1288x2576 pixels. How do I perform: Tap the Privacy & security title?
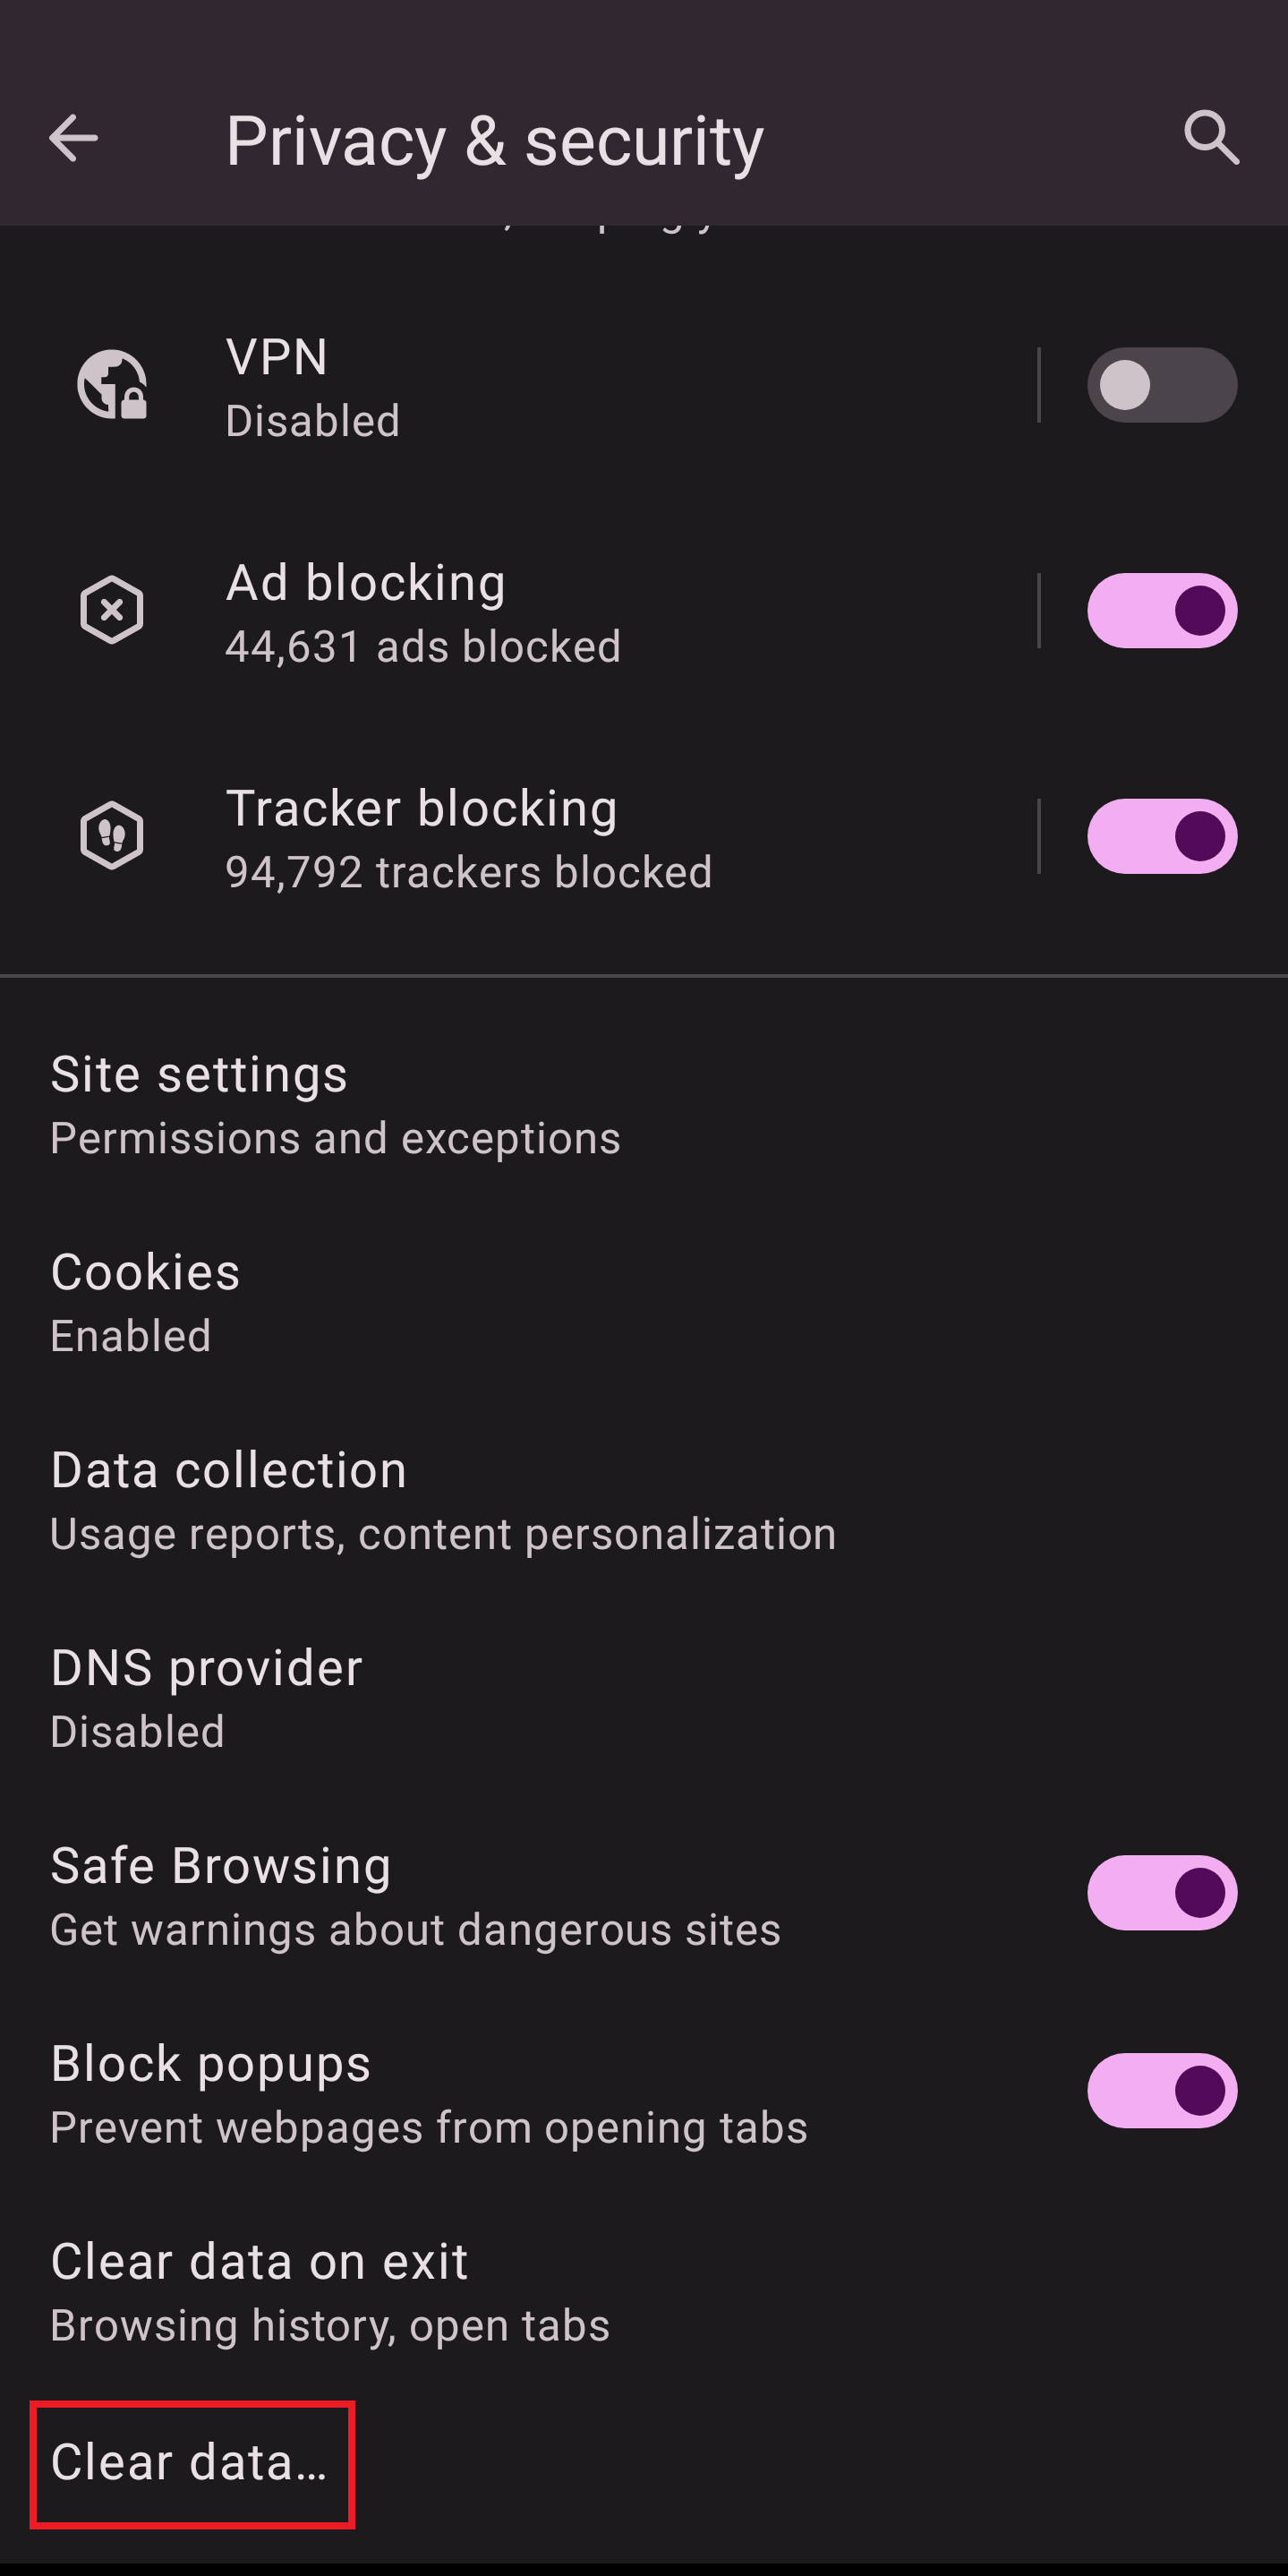coord(494,140)
